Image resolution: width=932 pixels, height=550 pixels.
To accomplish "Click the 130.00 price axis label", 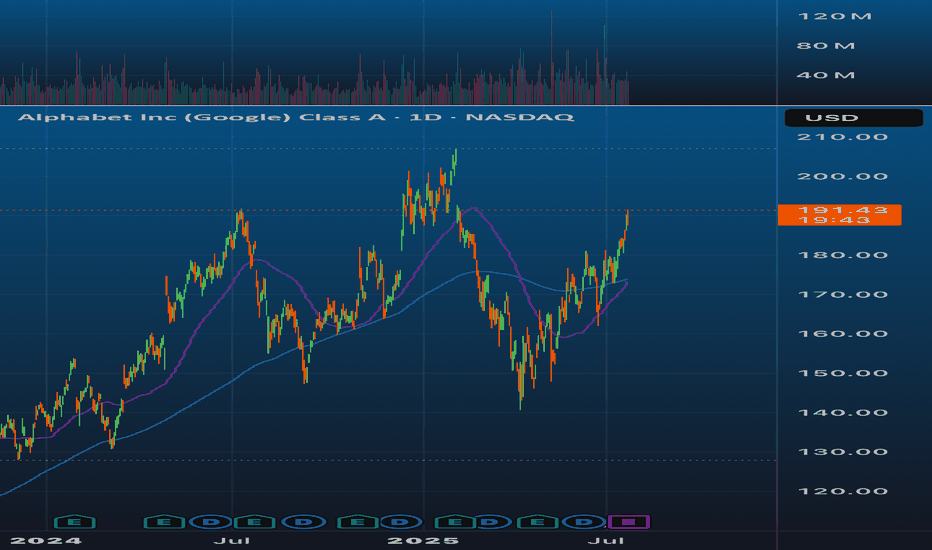I will [842, 452].
